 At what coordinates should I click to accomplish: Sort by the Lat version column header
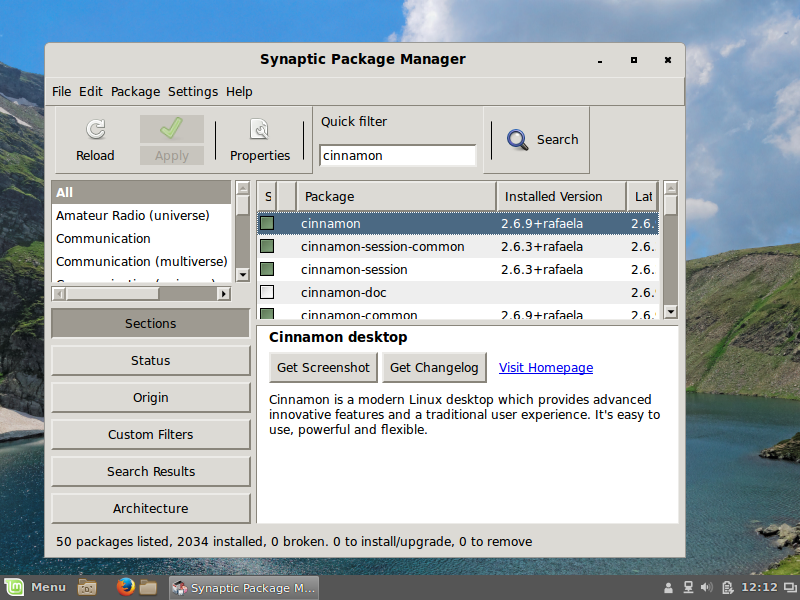pyautogui.click(x=643, y=196)
